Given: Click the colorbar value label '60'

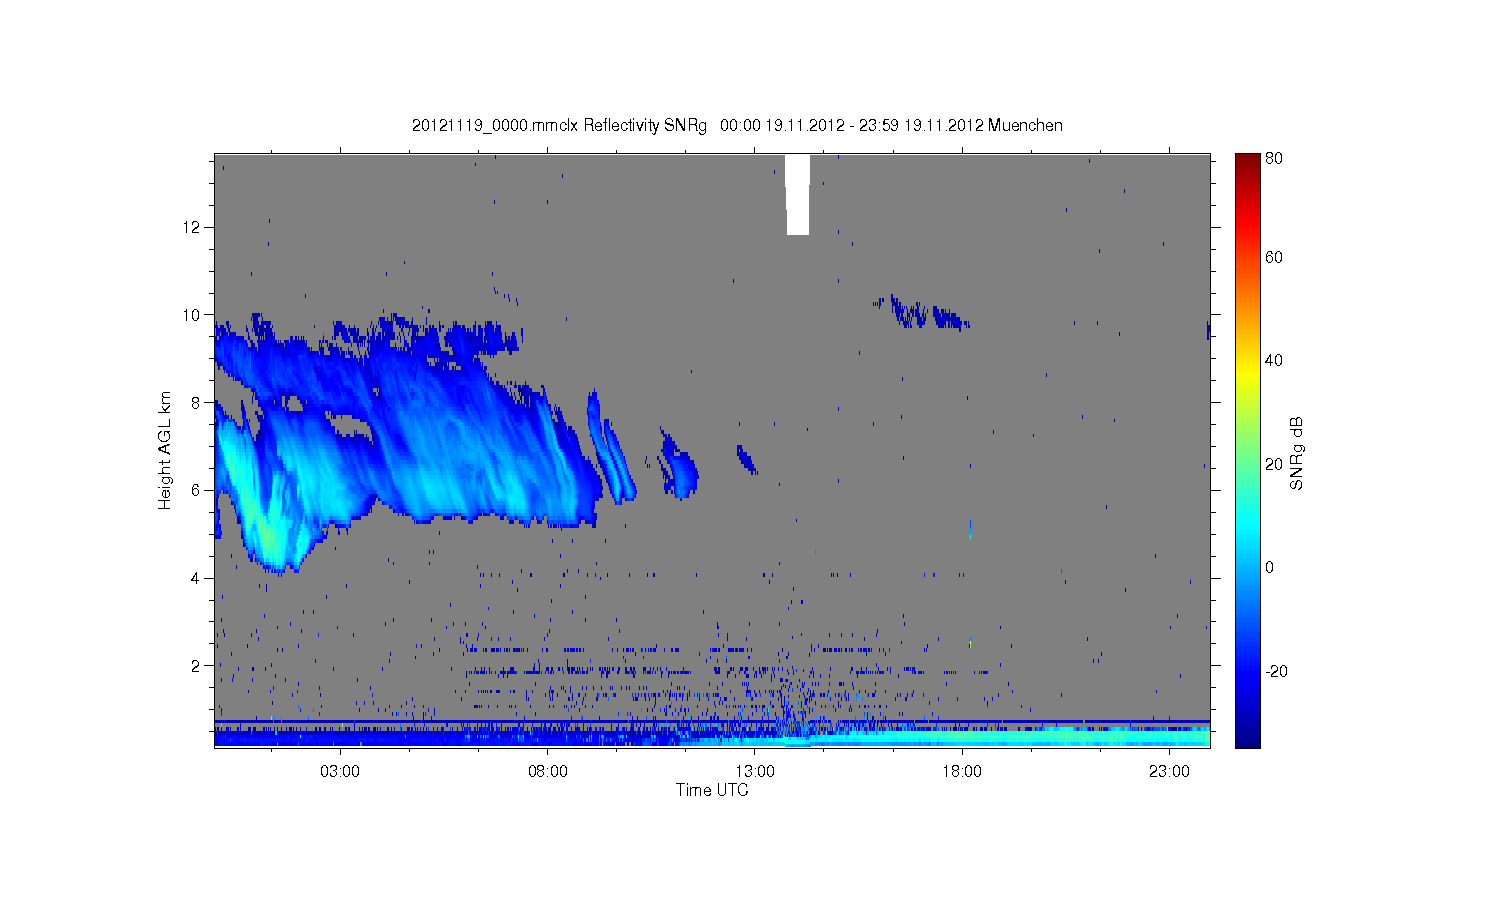Looking at the screenshot, I should point(1274,258).
